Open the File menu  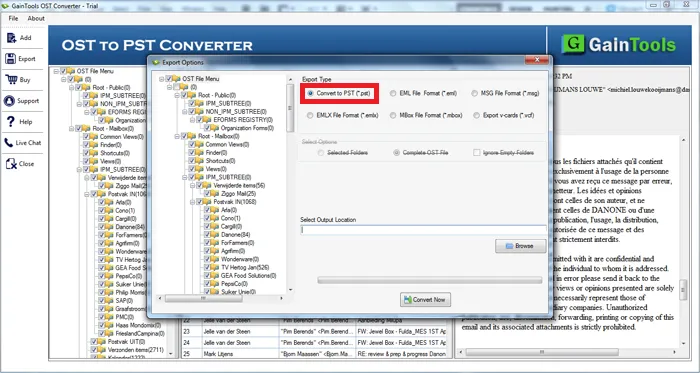[x=13, y=18]
